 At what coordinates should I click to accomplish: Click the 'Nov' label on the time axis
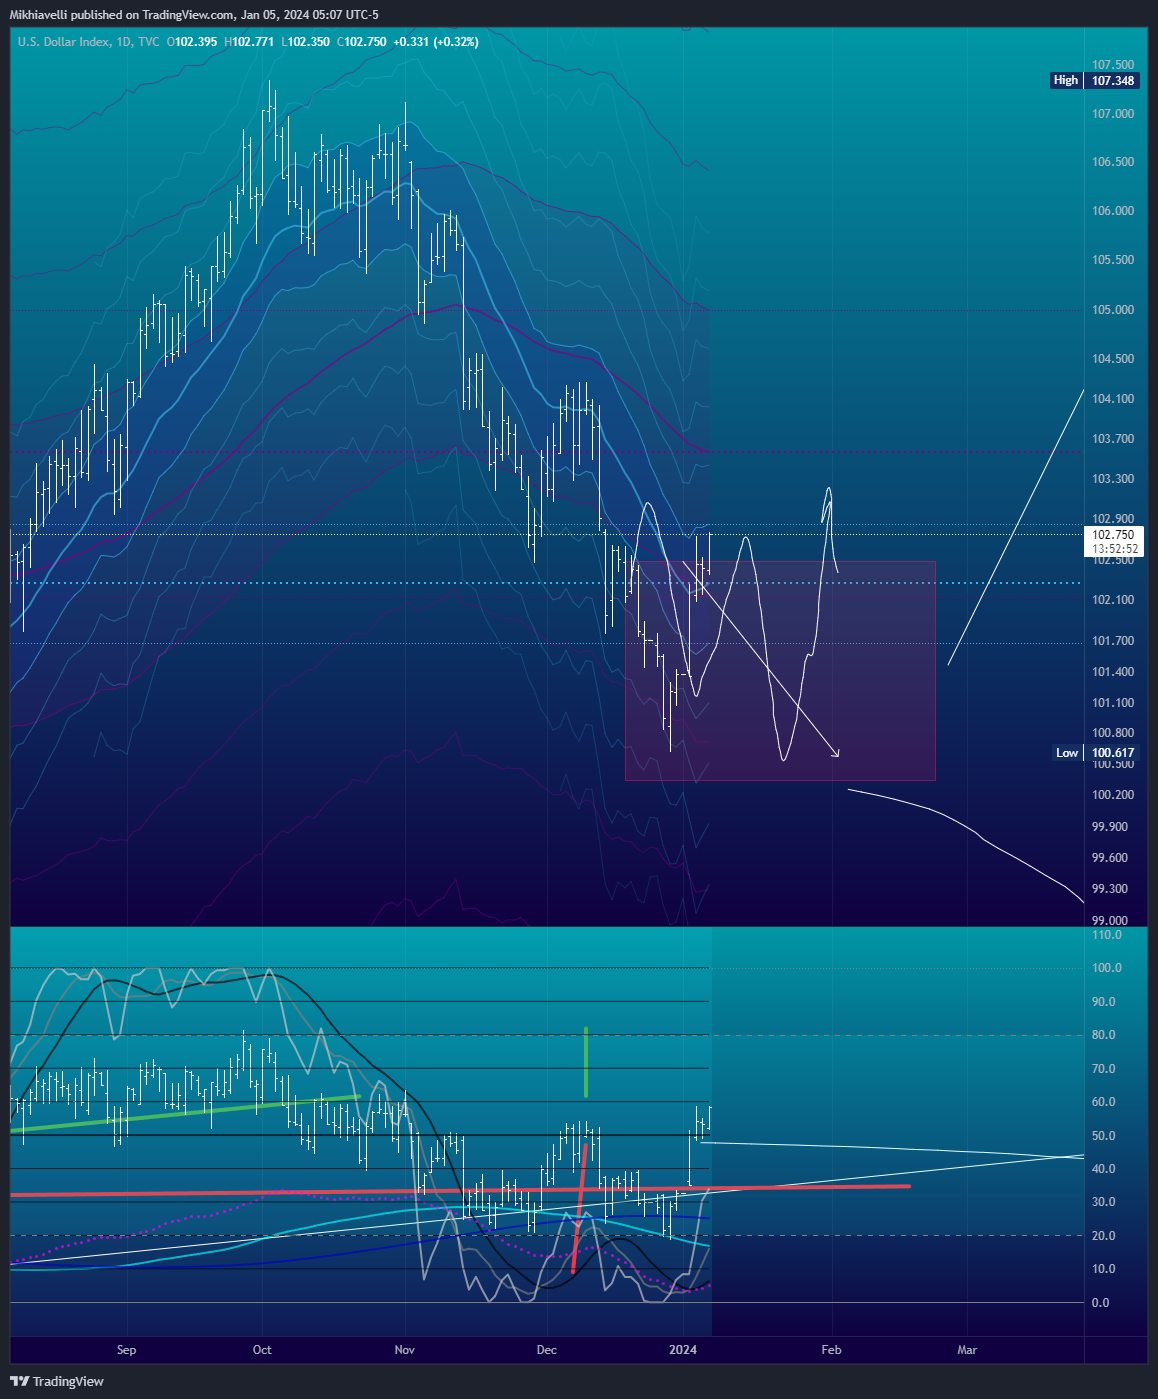click(x=405, y=1350)
